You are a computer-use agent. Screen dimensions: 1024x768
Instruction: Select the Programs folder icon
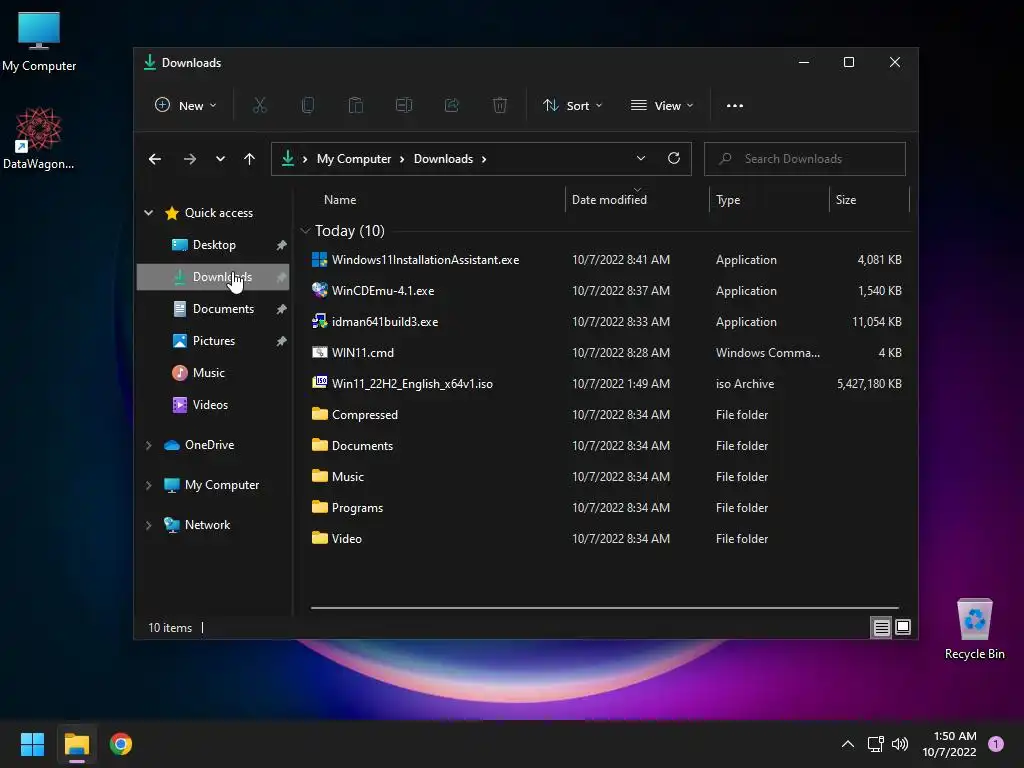pos(319,507)
